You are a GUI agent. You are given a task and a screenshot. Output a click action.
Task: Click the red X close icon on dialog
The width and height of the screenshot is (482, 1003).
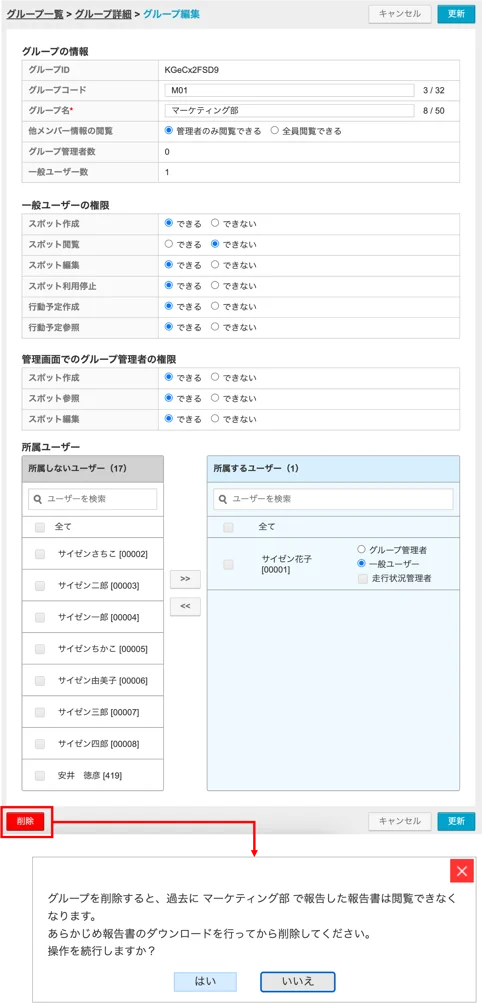coord(462,871)
